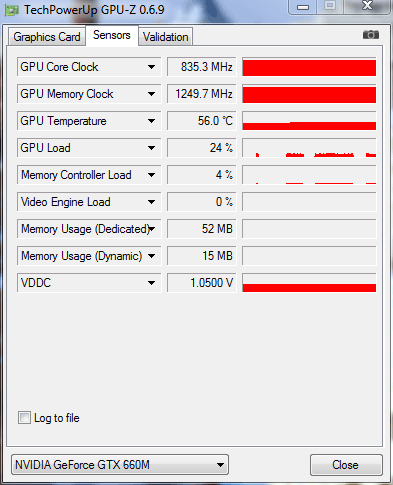Minimize the GPU-Z window
393x485 pixels.
[303, 7]
